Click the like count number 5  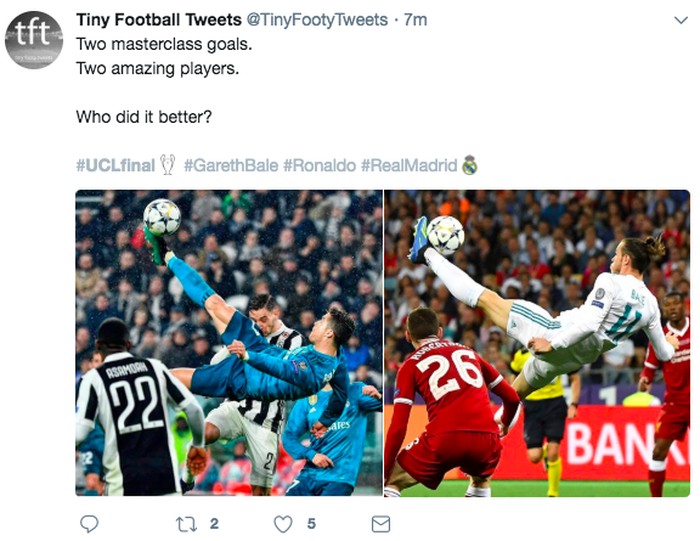tap(311, 523)
